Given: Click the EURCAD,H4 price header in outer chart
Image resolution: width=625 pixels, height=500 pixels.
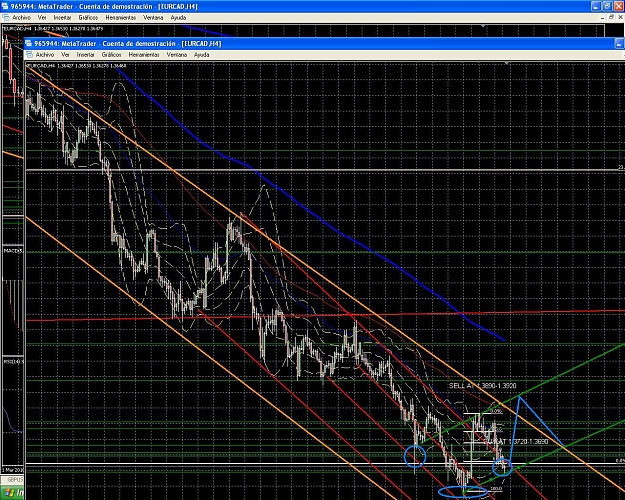Looking at the screenshot, I should pyautogui.click(x=54, y=29).
